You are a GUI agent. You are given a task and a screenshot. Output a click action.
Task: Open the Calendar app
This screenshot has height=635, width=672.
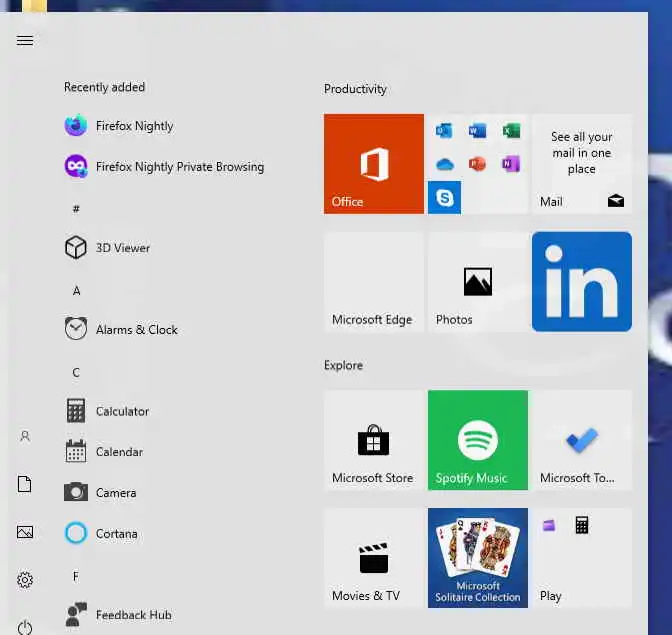coord(104,452)
